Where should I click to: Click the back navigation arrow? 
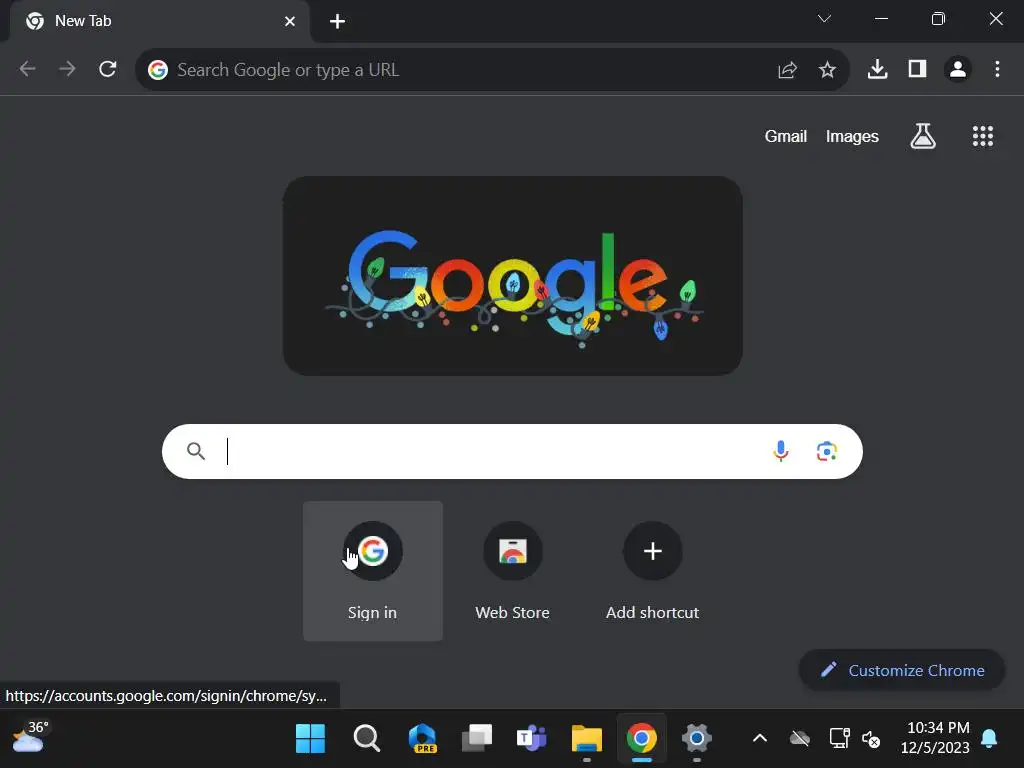point(27,69)
